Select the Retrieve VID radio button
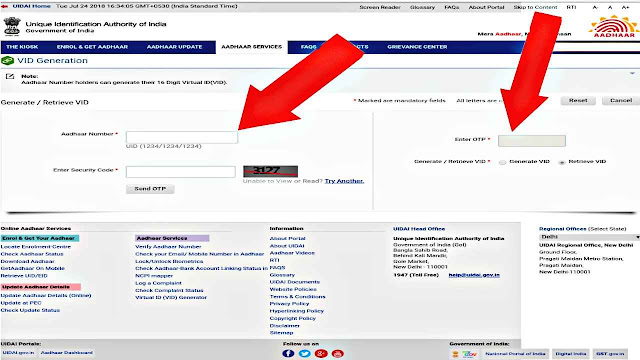 point(562,162)
